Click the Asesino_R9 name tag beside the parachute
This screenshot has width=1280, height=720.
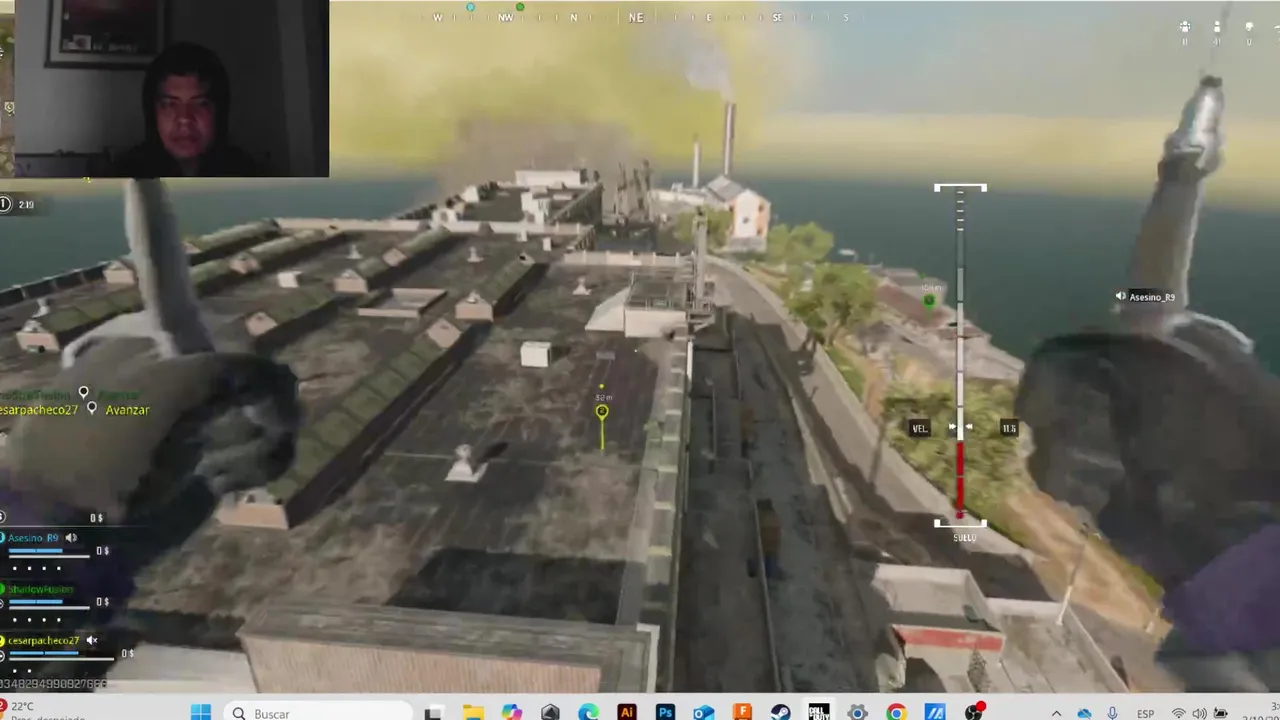tap(1152, 297)
